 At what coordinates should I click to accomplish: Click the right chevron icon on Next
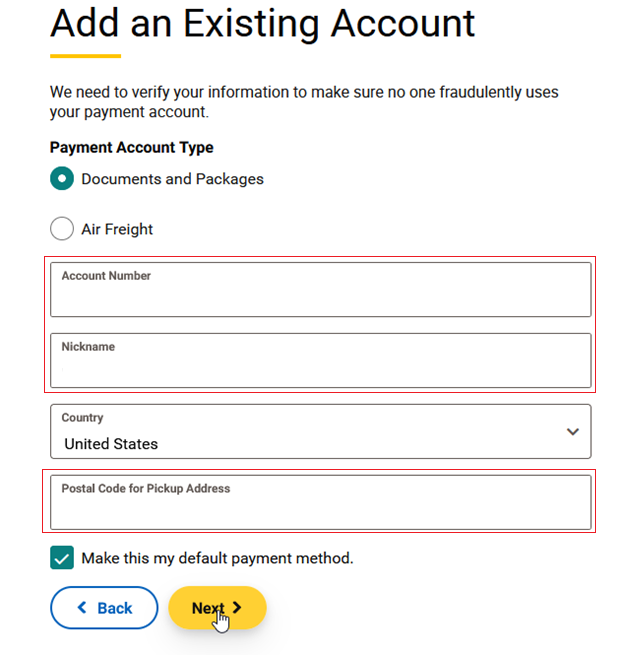[x=237, y=607]
